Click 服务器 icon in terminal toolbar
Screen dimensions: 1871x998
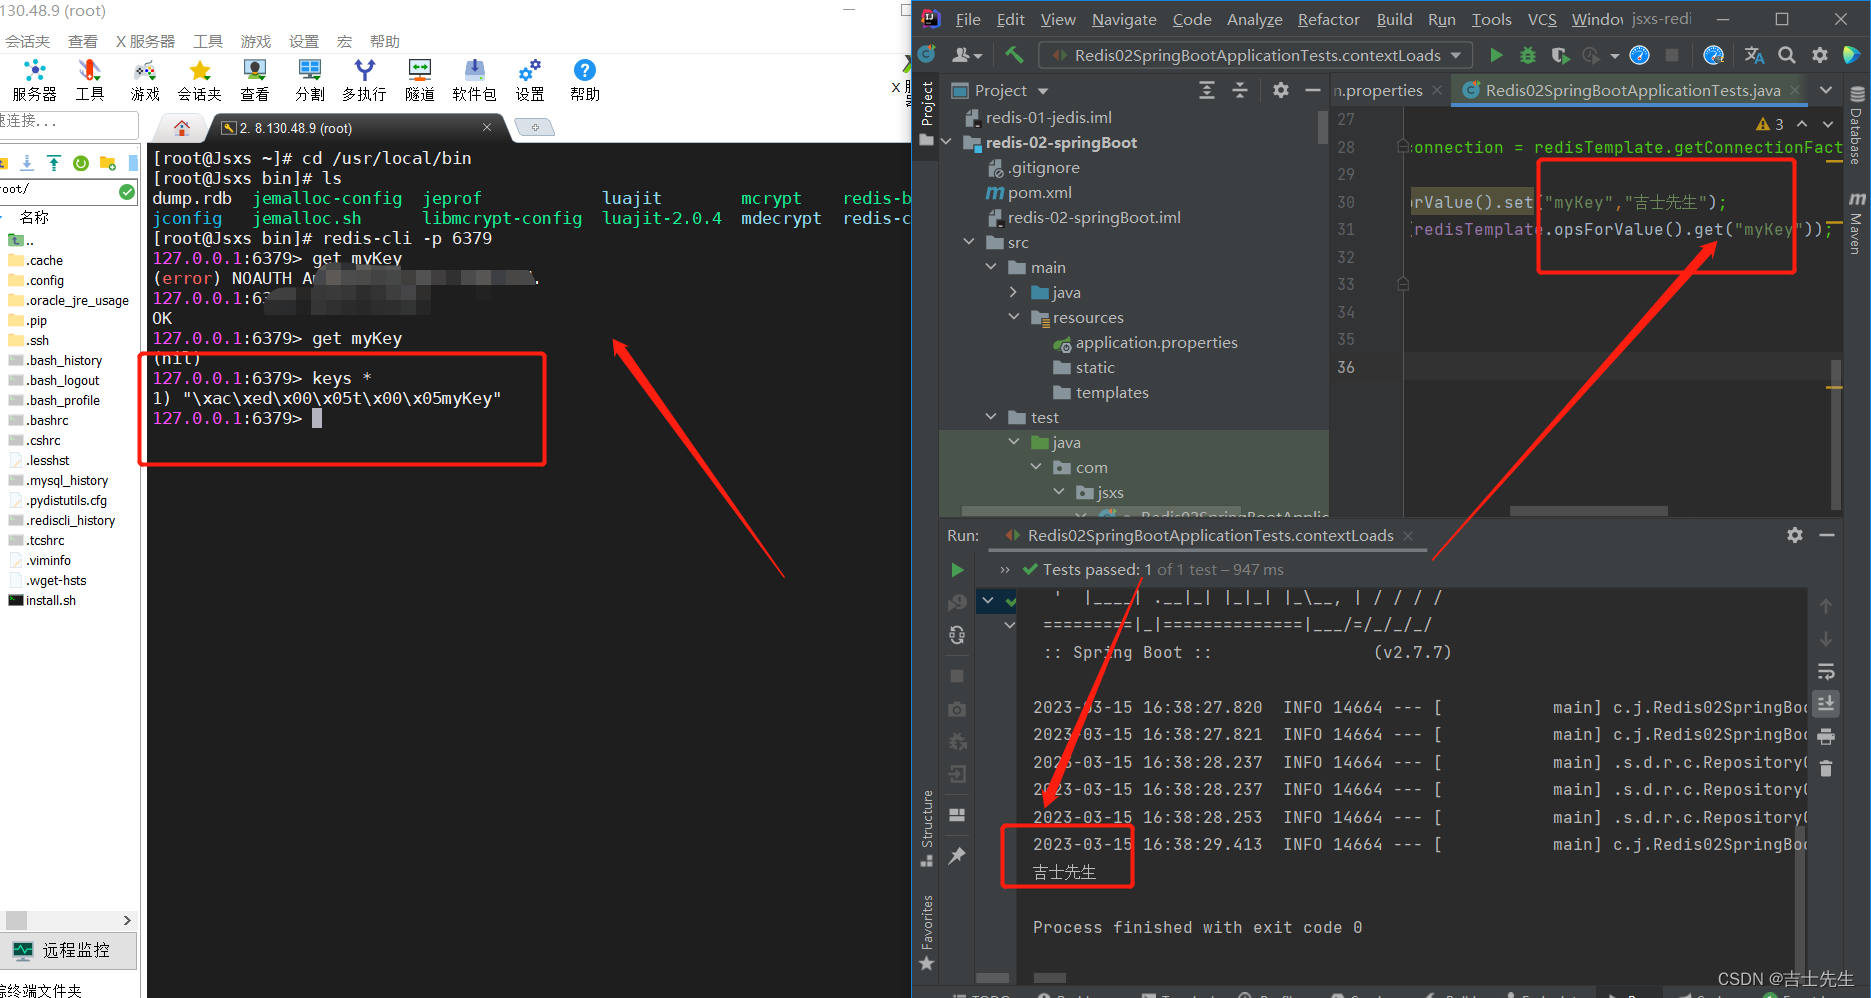(x=34, y=80)
